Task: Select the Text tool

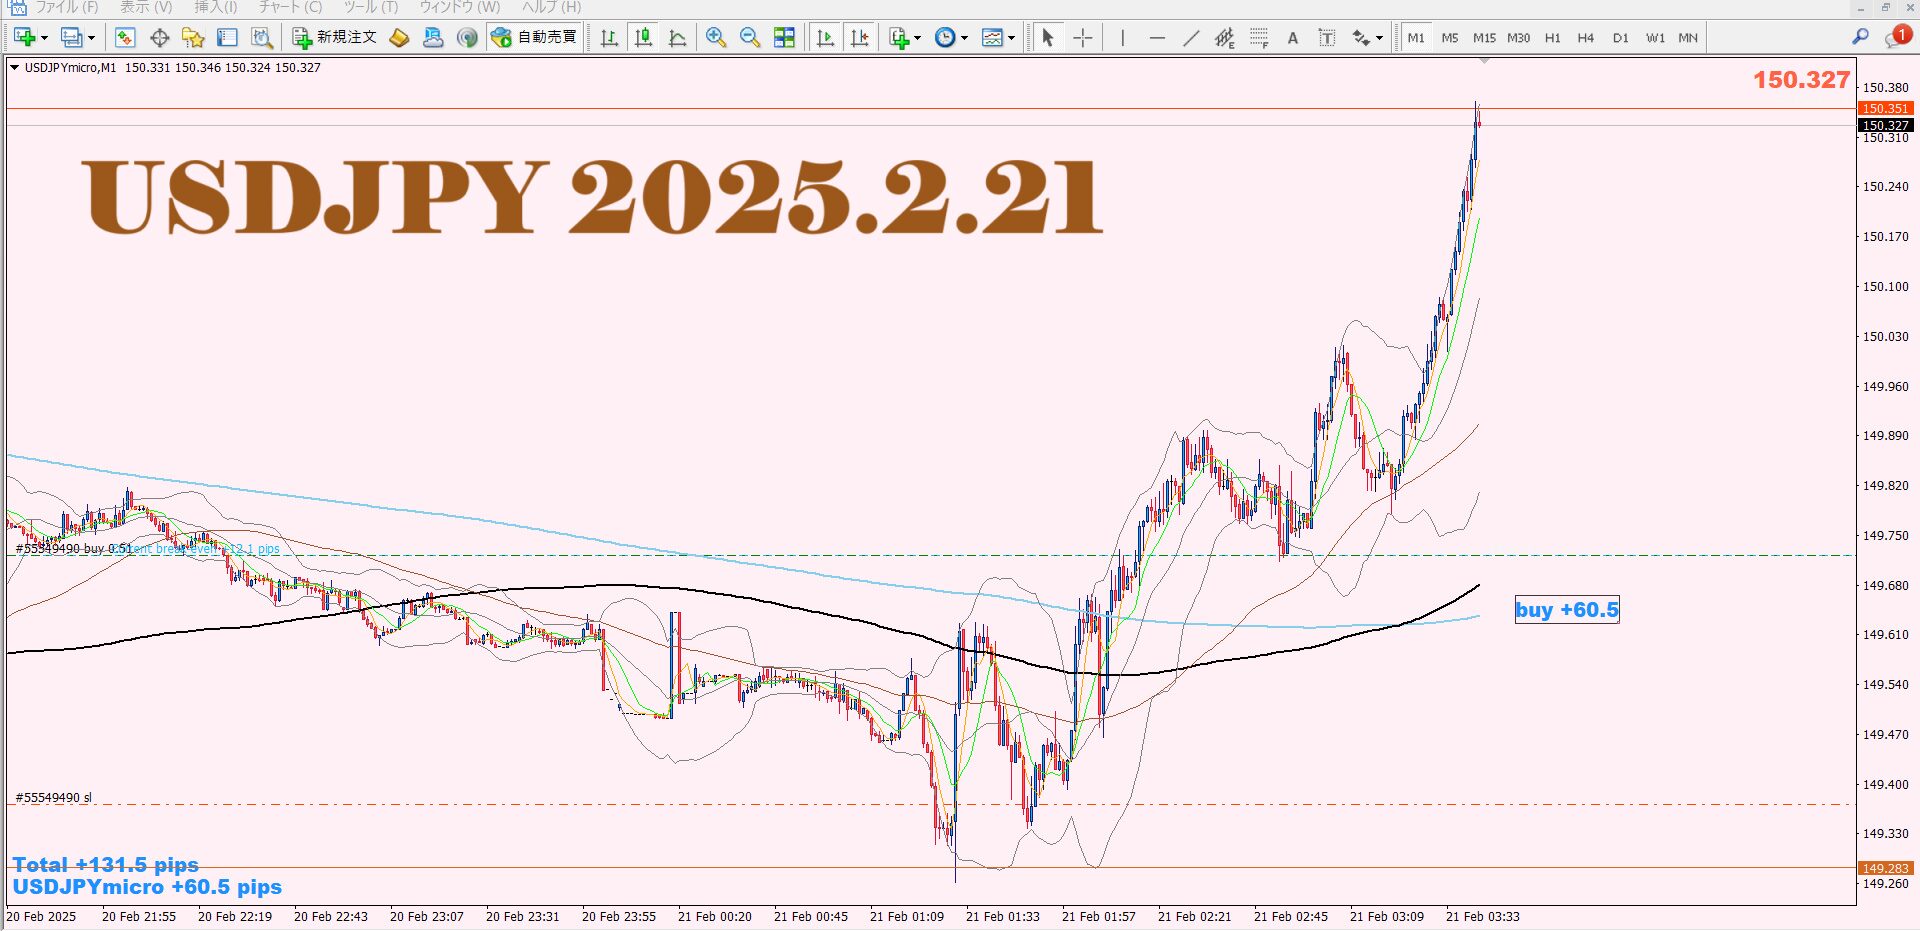Action: [1293, 38]
